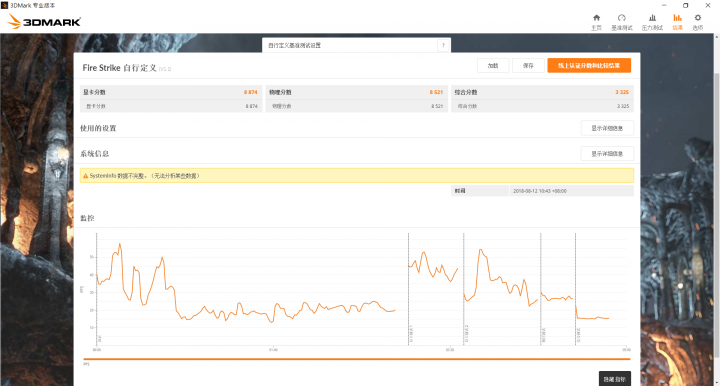Click the 加载 load button

493,66
